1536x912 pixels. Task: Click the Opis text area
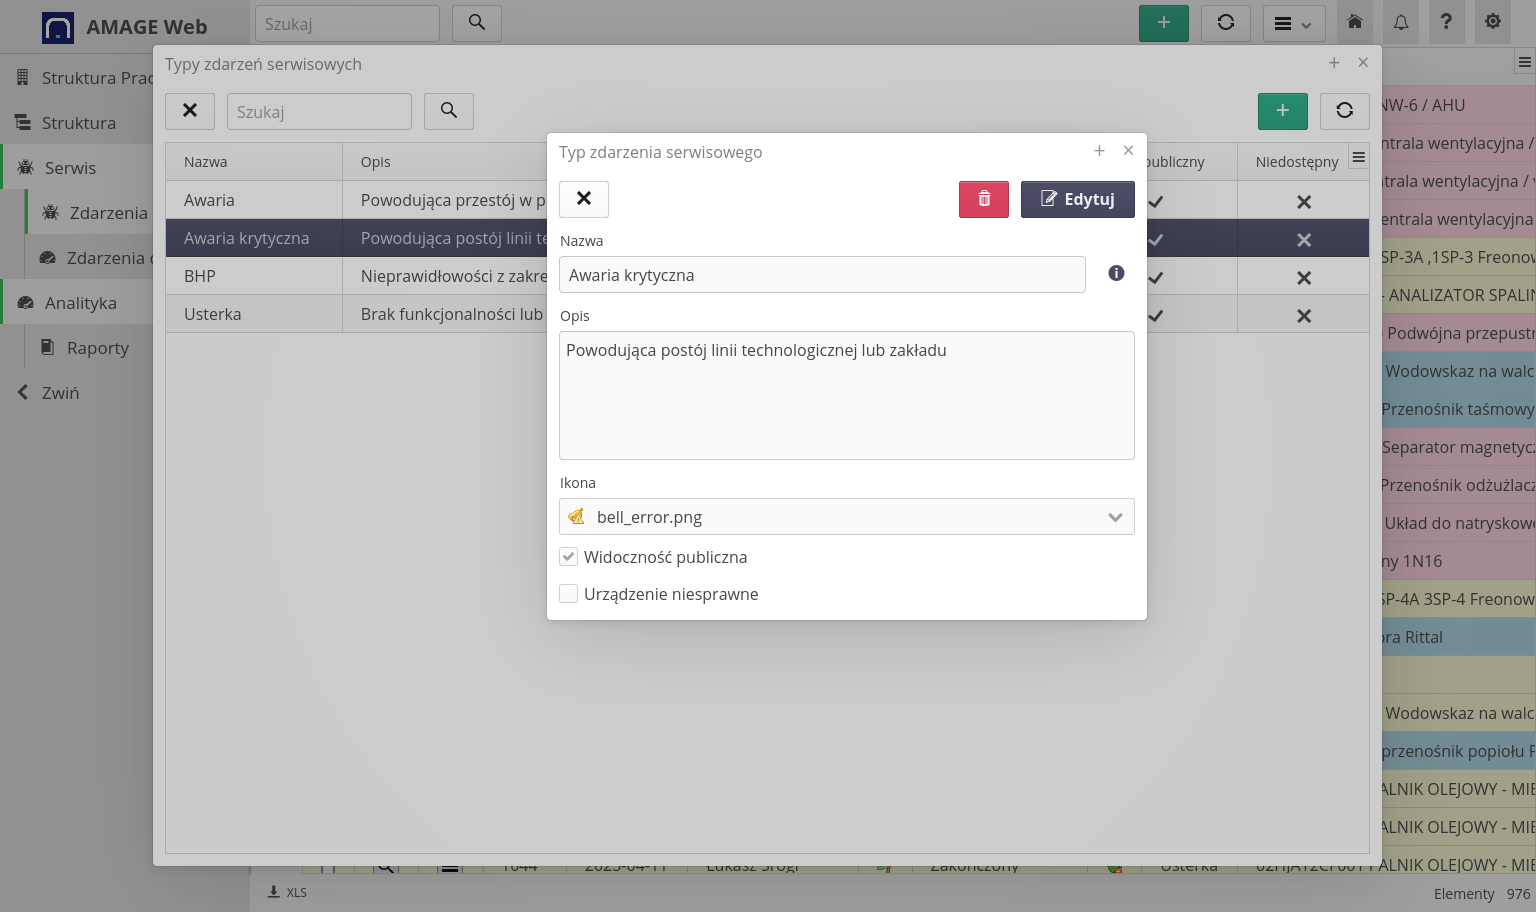(x=846, y=395)
